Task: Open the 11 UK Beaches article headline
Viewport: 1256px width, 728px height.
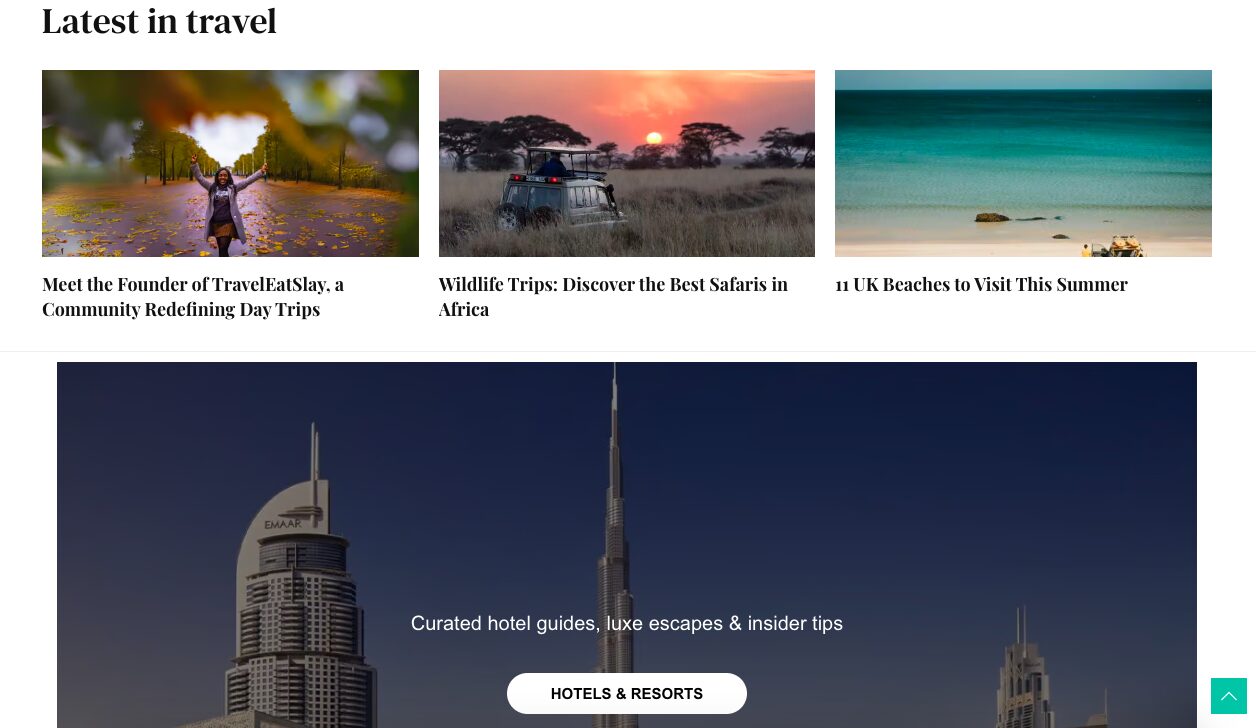Action: [x=981, y=285]
